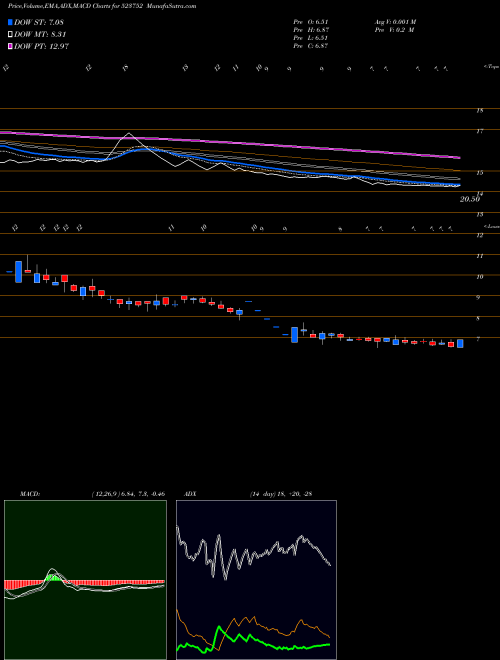
Task: Click the ADX panel title
Action: pos(191,494)
